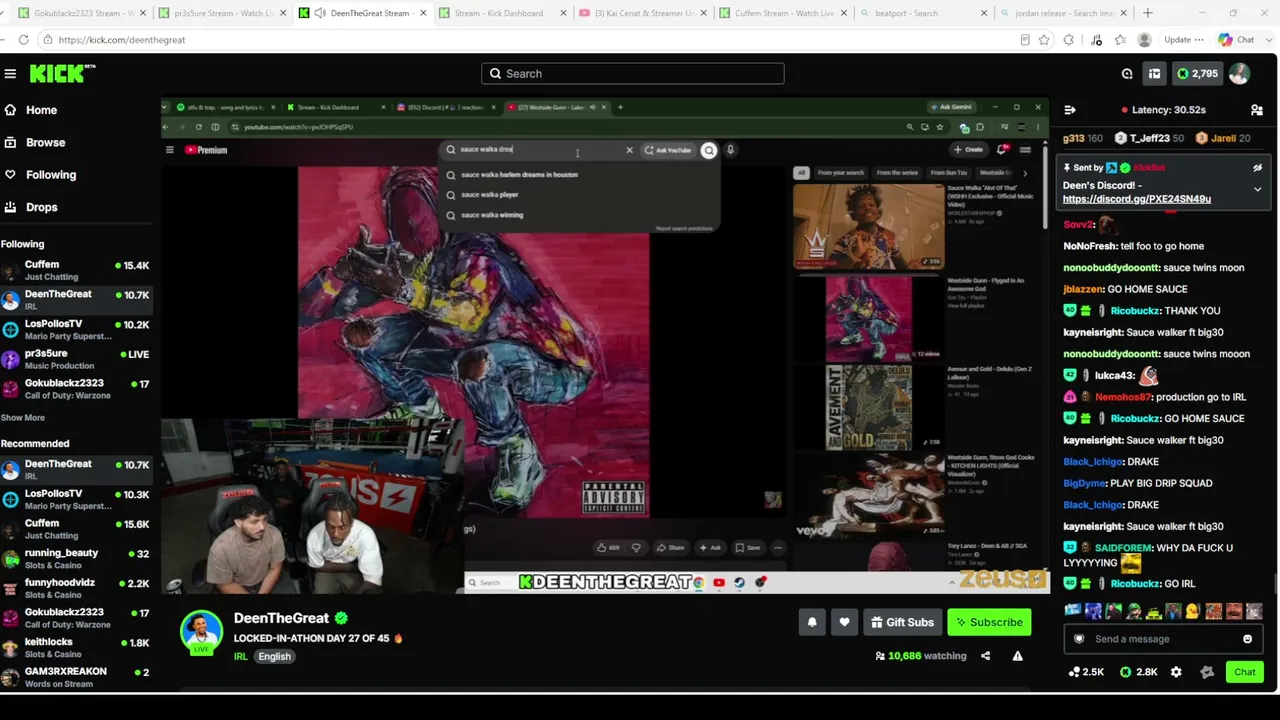Open the 2.8K KICKs gifting icon
Image resolution: width=1280 pixels, height=720 pixels.
click(x=1139, y=672)
